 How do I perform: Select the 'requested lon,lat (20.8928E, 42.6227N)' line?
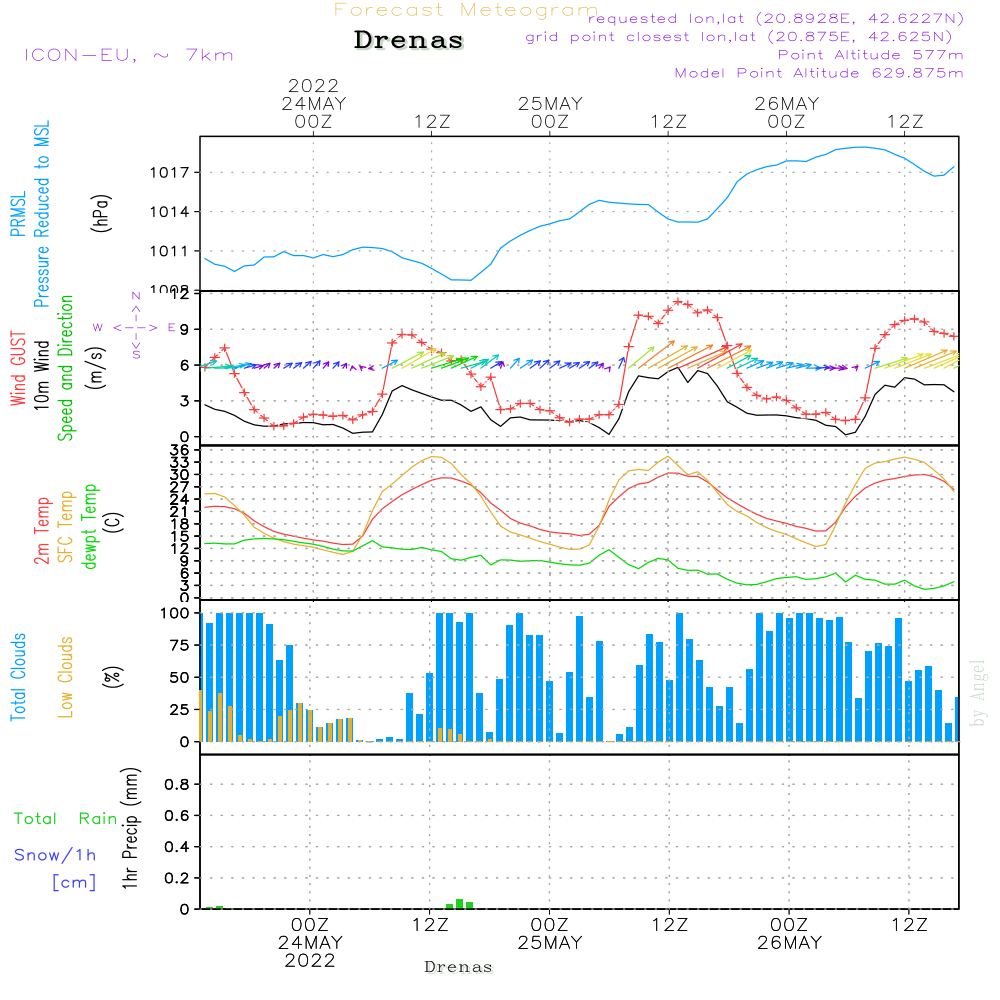tap(776, 18)
